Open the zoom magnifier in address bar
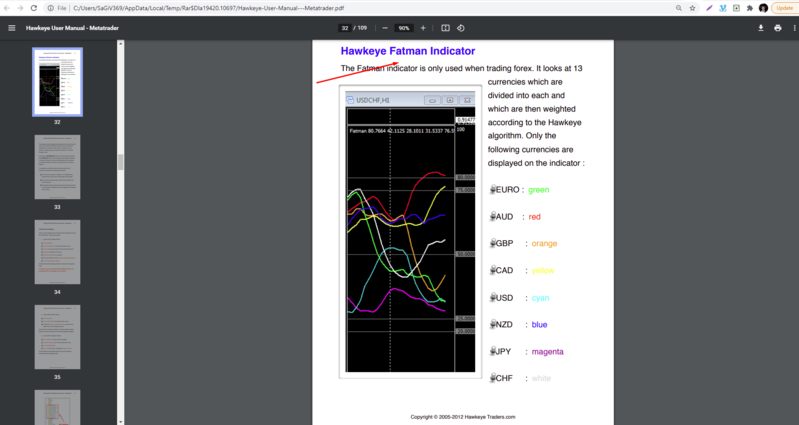This screenshot has height=425, width=799. click(679, 8)
